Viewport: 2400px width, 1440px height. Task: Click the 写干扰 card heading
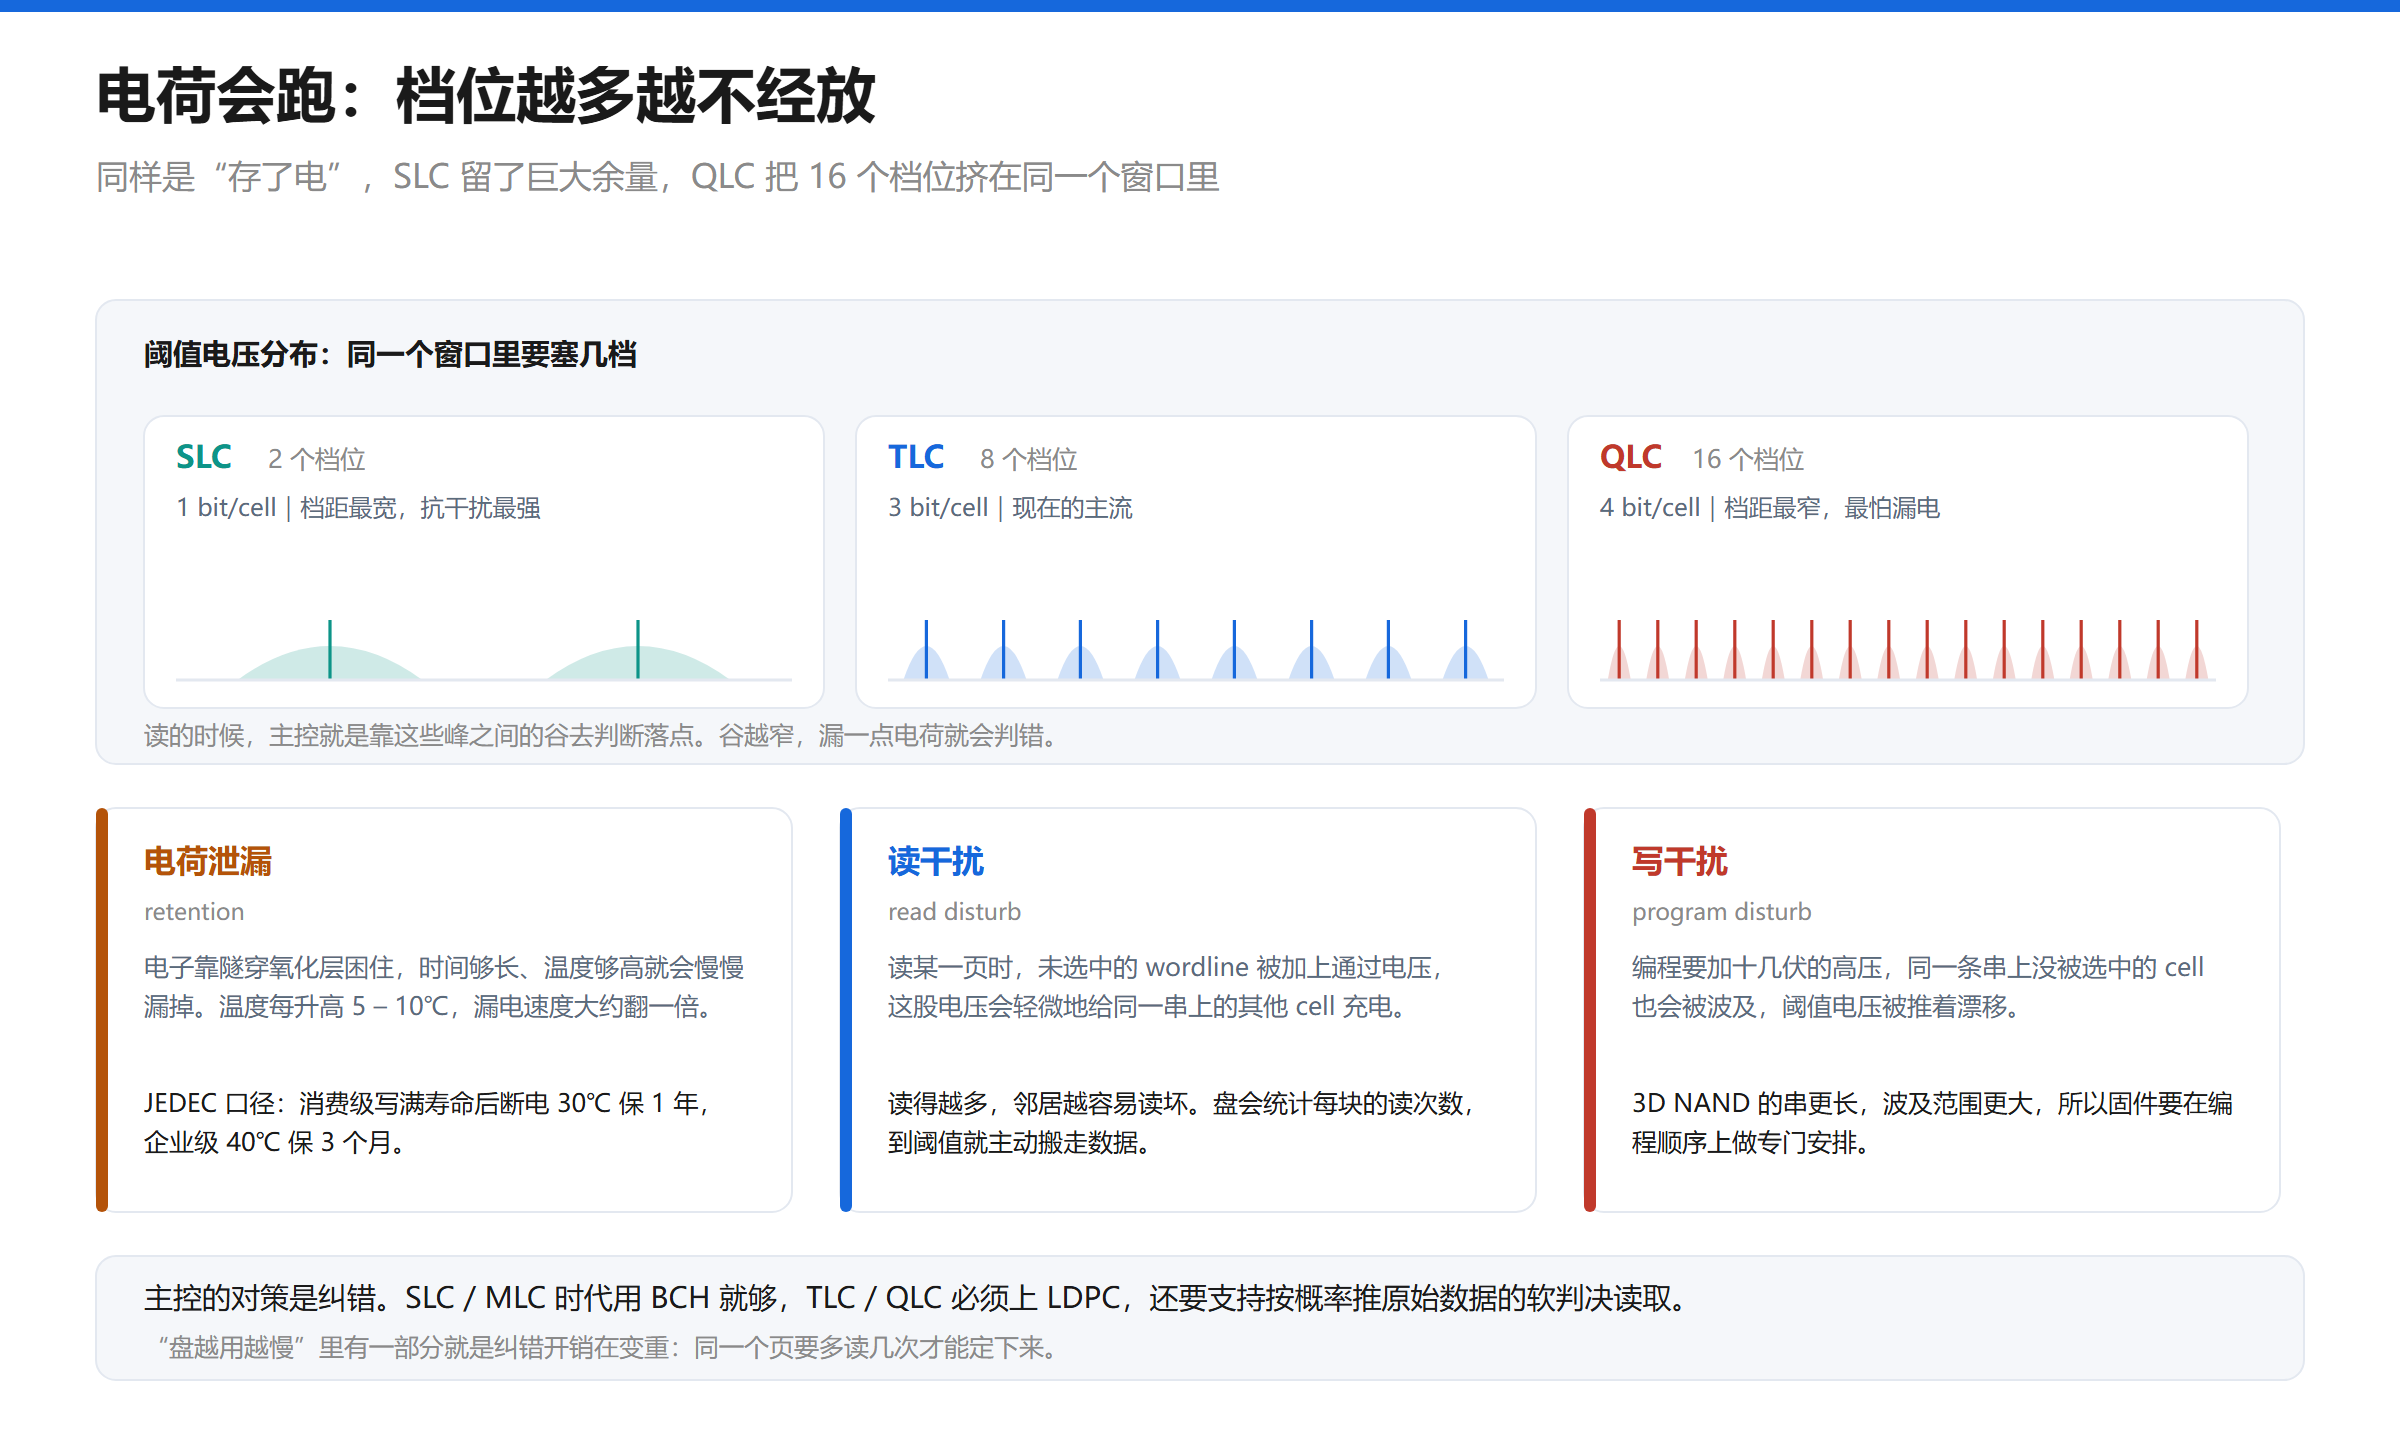(x=1680, y=861)
